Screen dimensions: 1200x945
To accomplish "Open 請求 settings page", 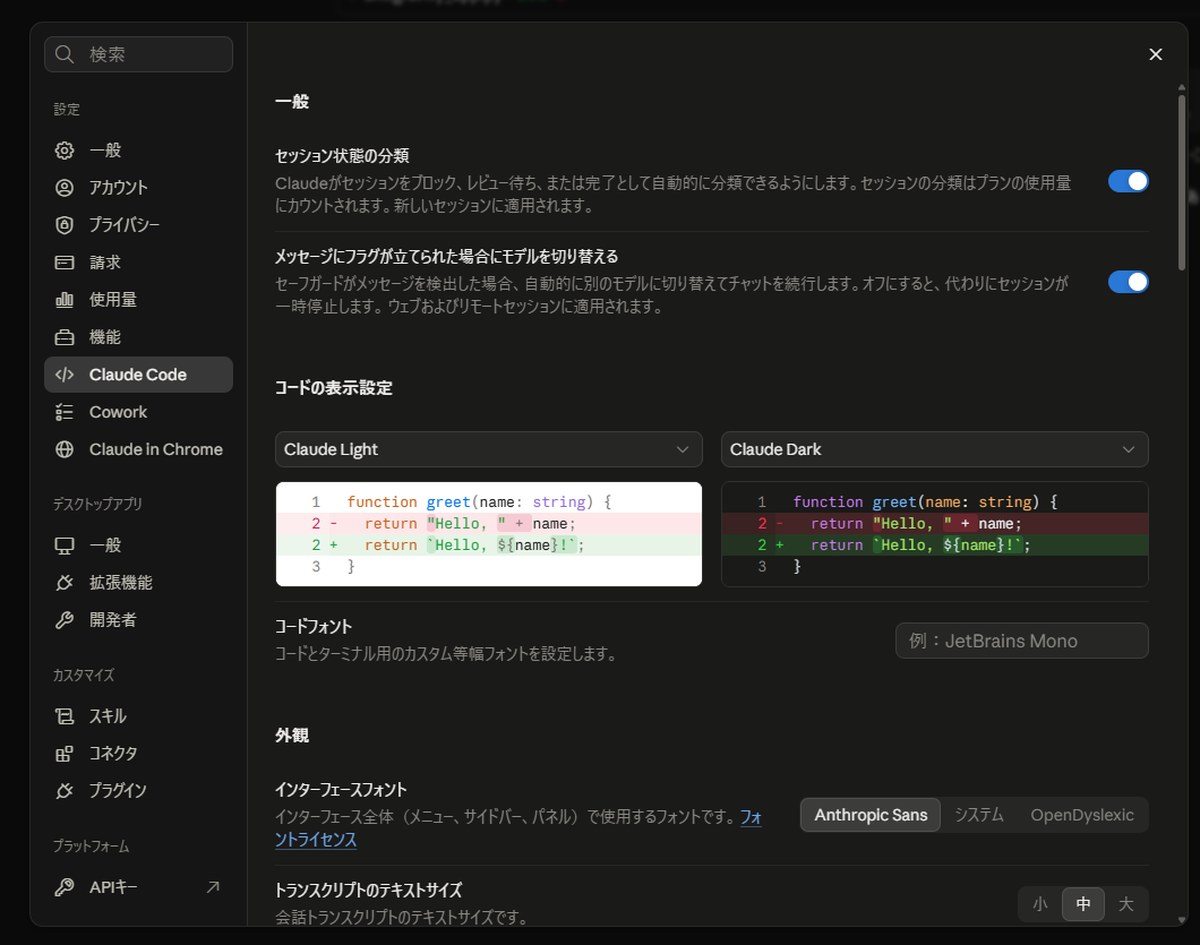I will tap(139, 262).
